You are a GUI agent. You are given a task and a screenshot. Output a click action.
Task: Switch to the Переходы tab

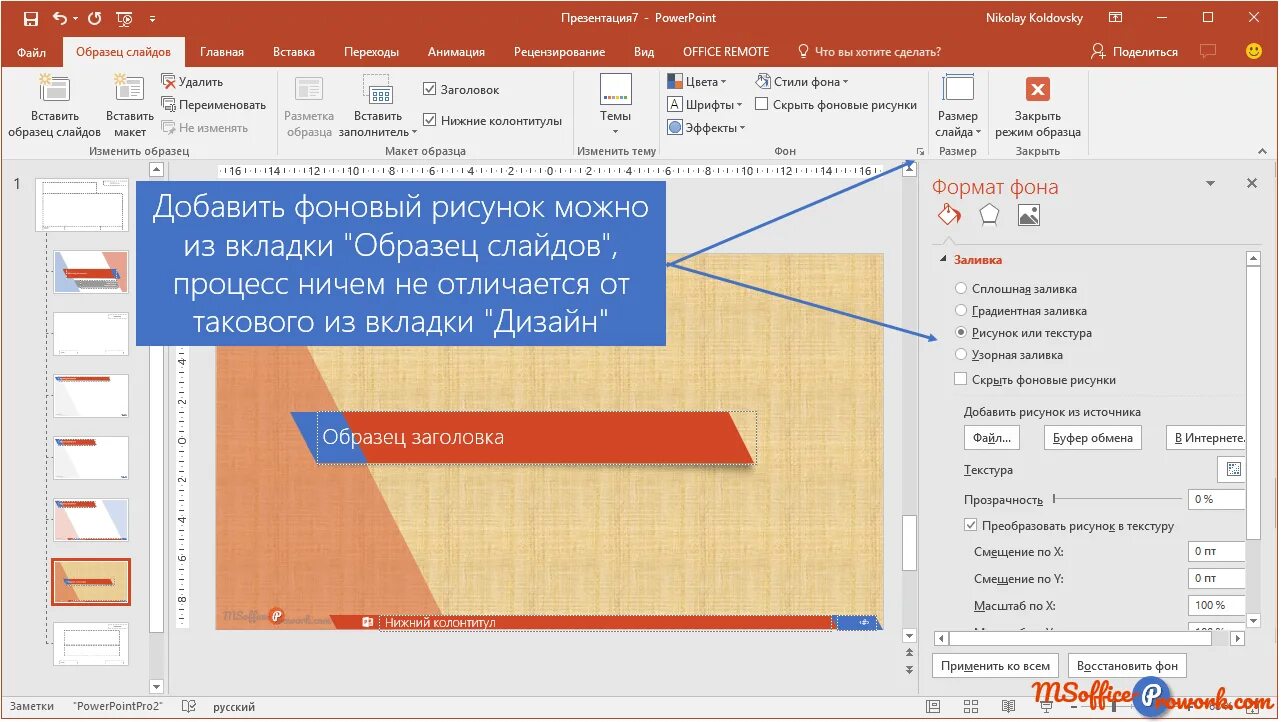point(371,52)
